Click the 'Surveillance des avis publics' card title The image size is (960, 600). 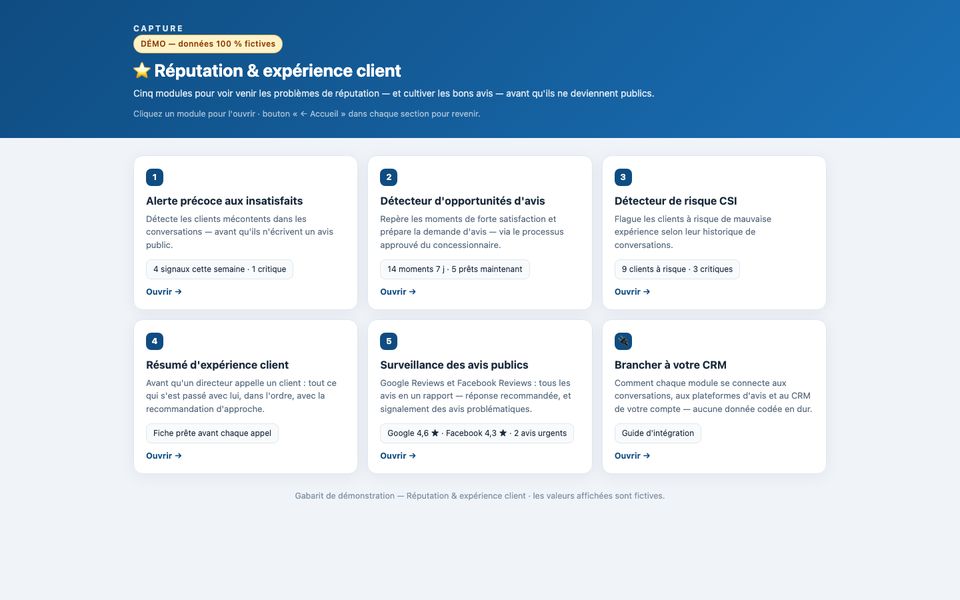[454, 365]
